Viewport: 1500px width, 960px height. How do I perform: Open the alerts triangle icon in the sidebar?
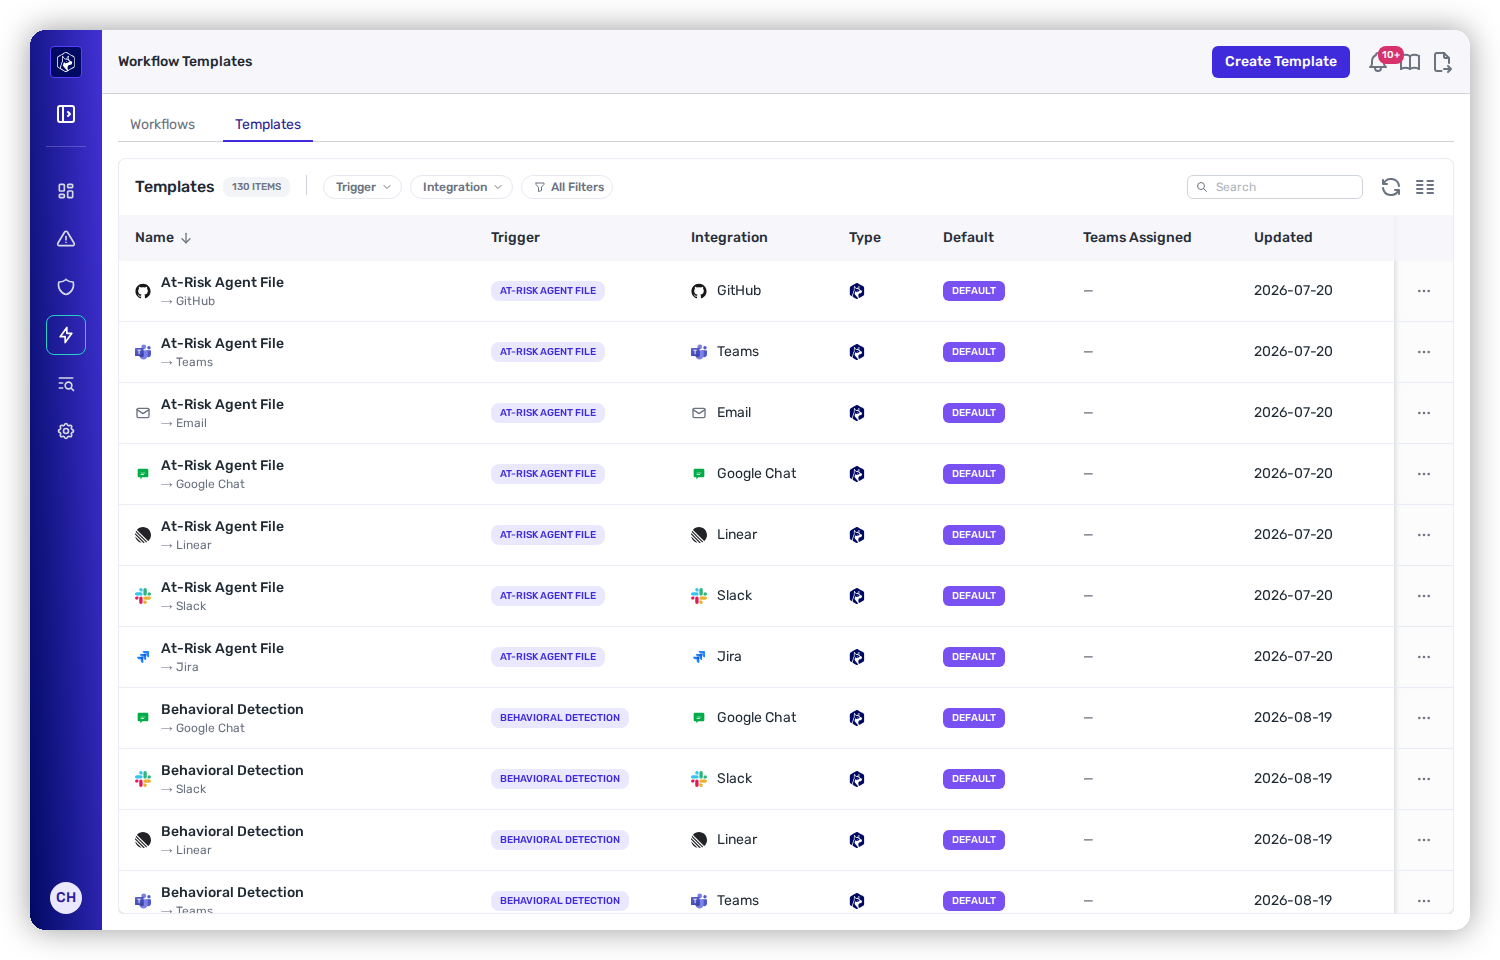pyautogui.click(x=66, y=239)
